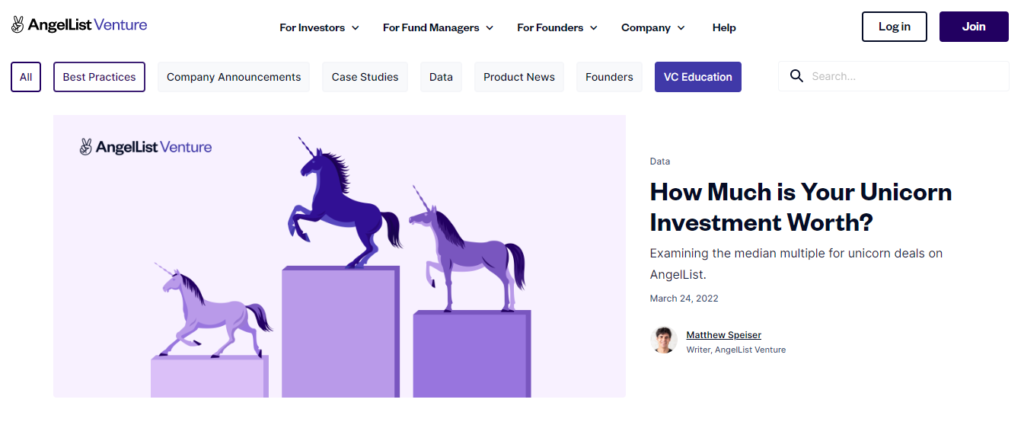The width and height of the screenshot is (1024, 425).
Task: Expand the For Investors dropdown
Action: click(319, 27)
